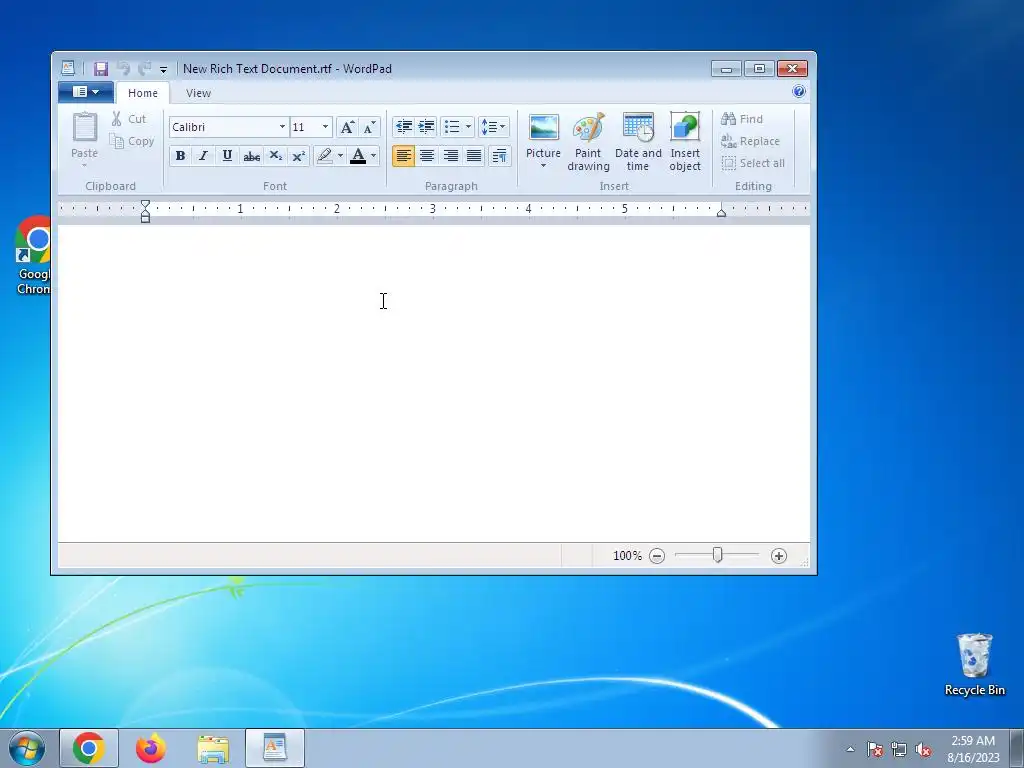Open Google Chrome from taskbar
The width and height of the screenshot is (1024, 768).
point(89,748)
